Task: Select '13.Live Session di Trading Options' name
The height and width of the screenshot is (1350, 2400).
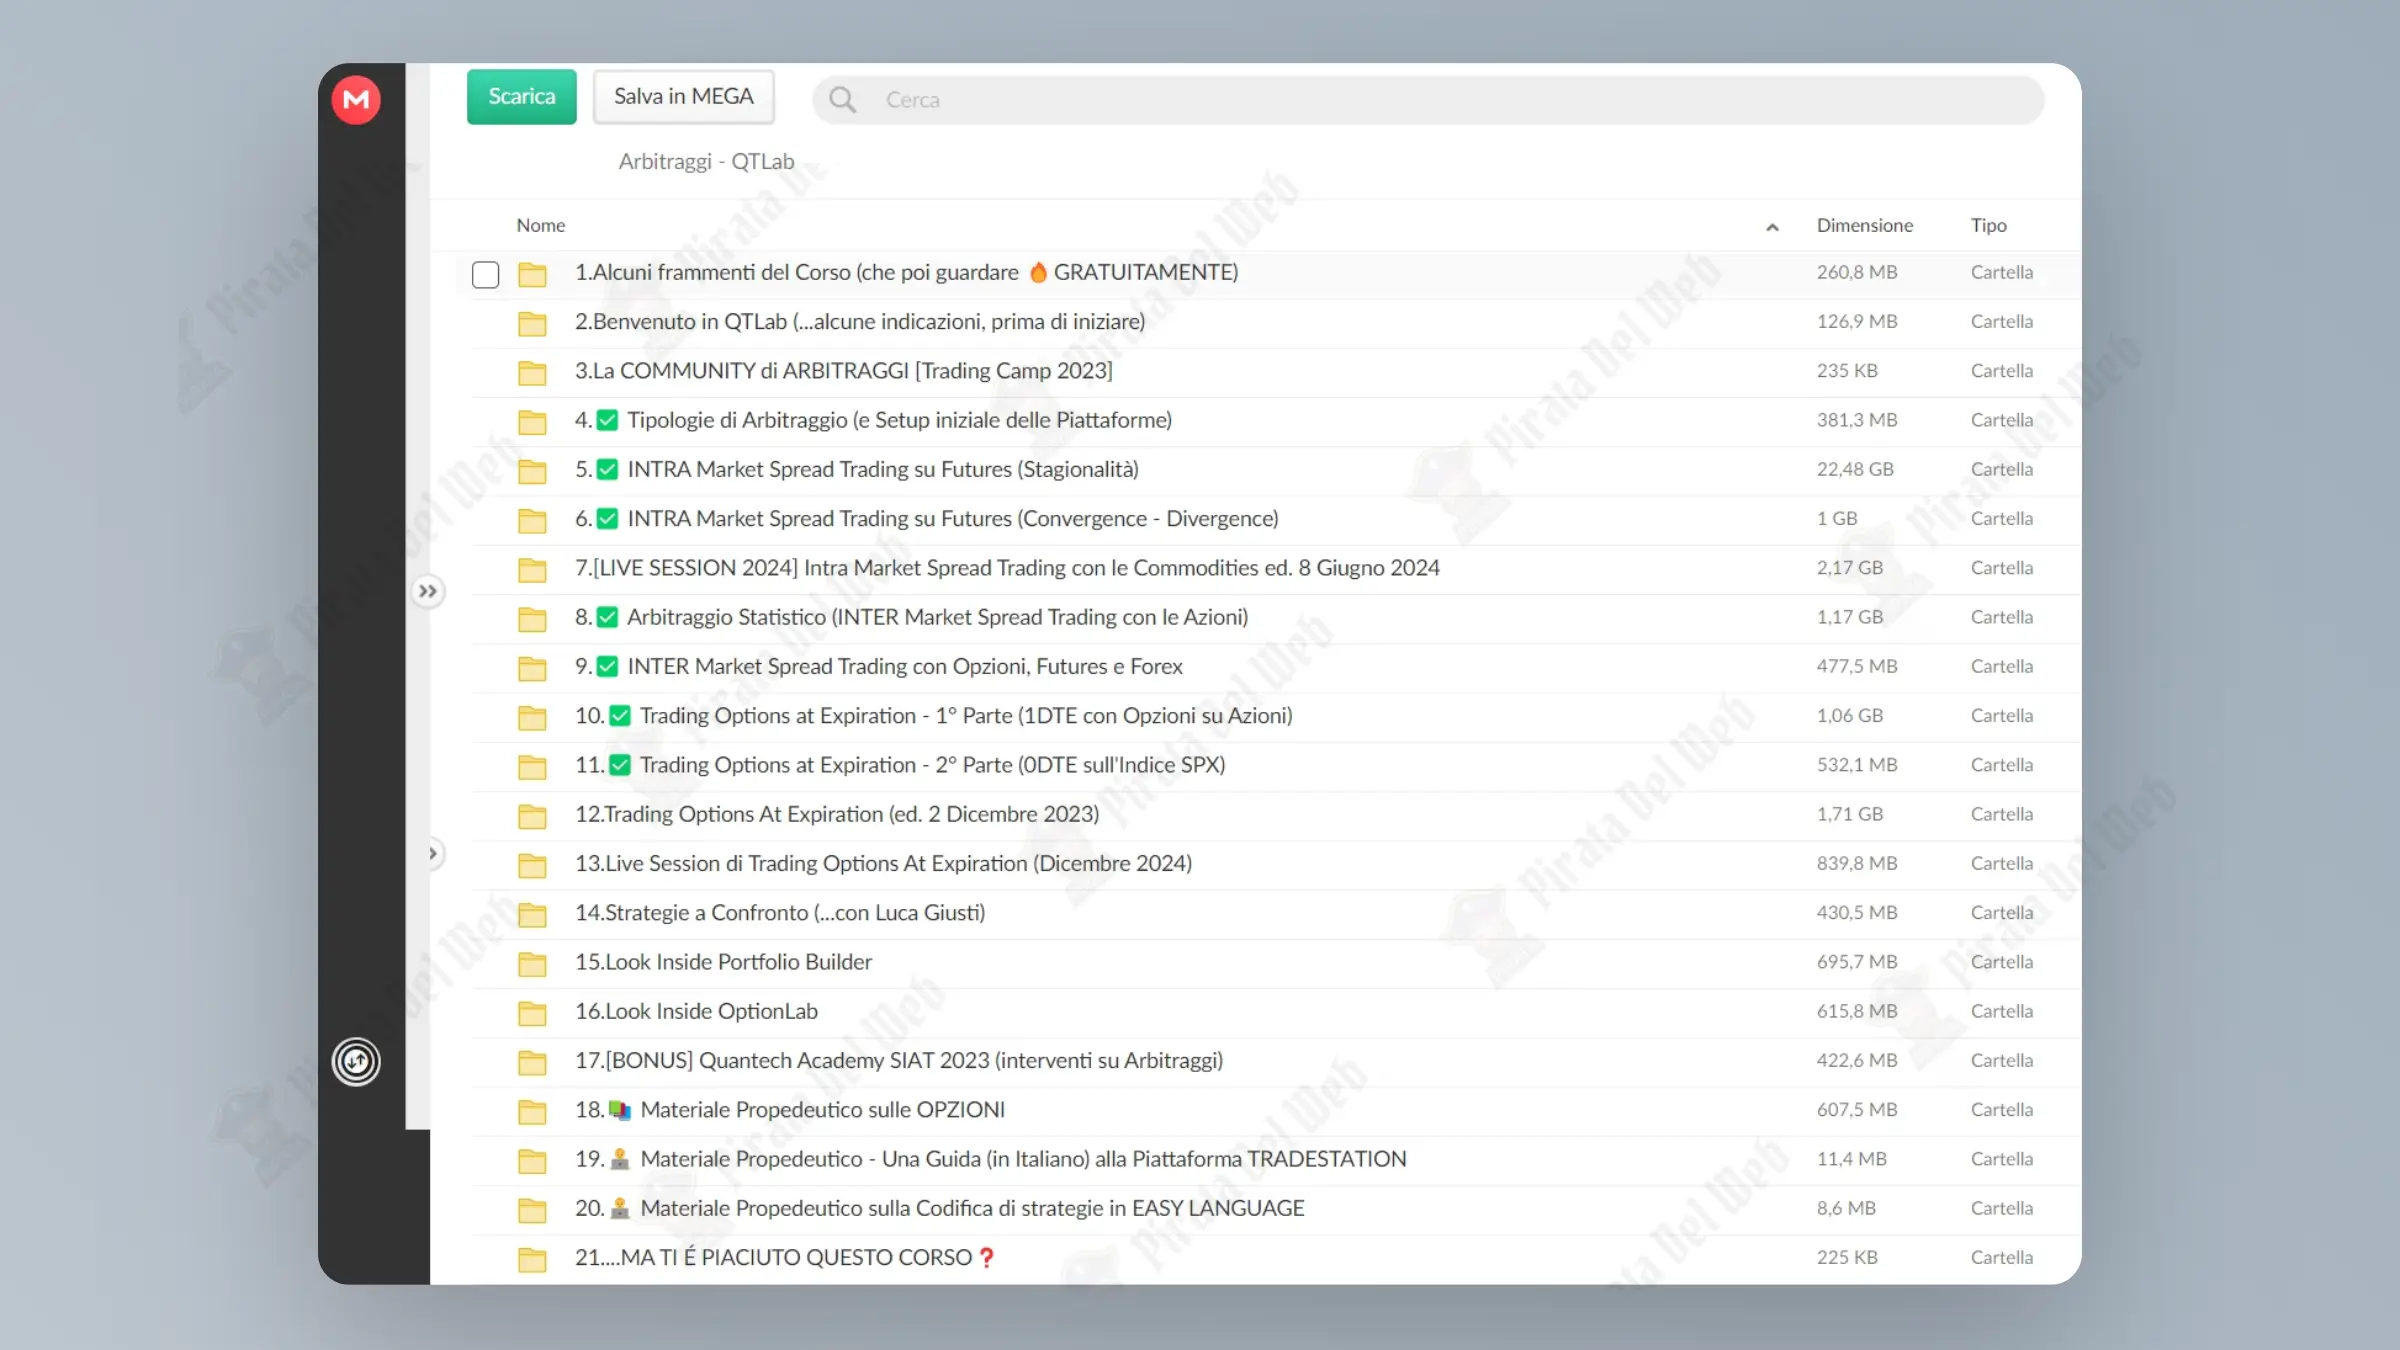Action: [x=883, y=863]
